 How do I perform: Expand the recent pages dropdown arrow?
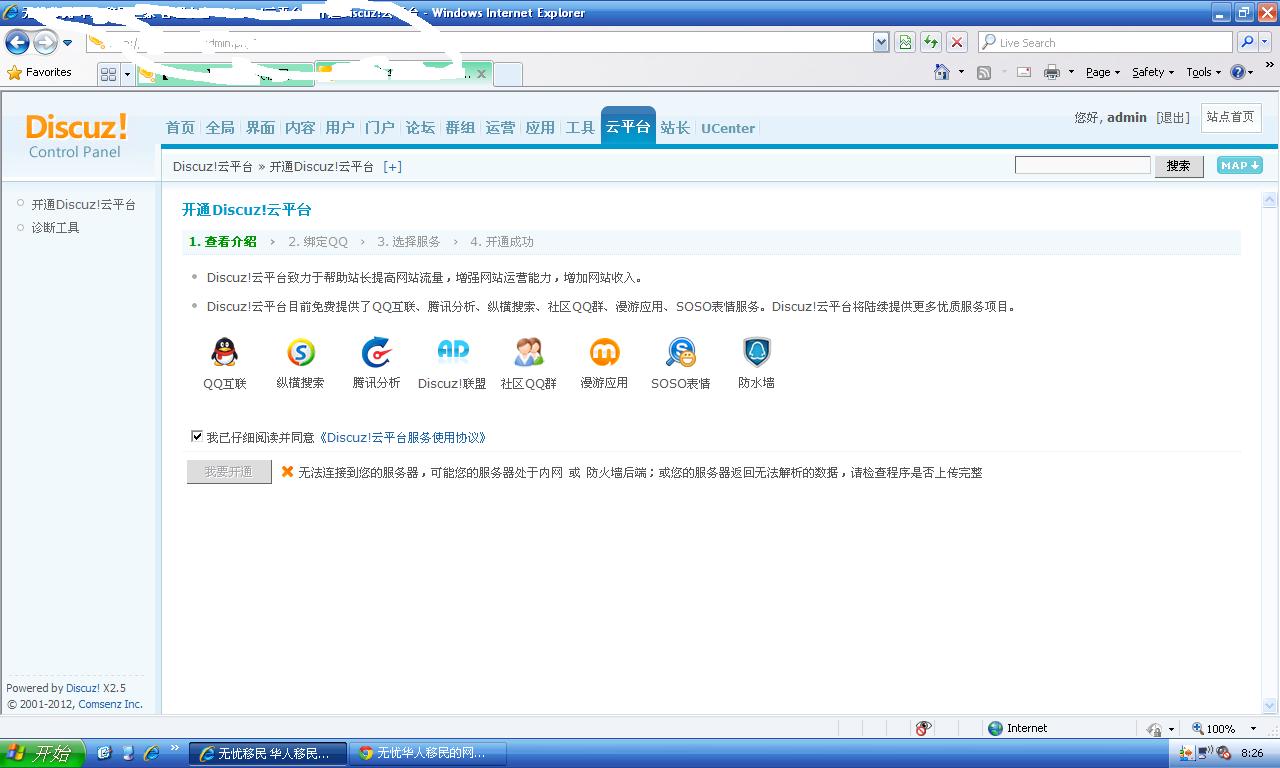(x=67, y=43)
